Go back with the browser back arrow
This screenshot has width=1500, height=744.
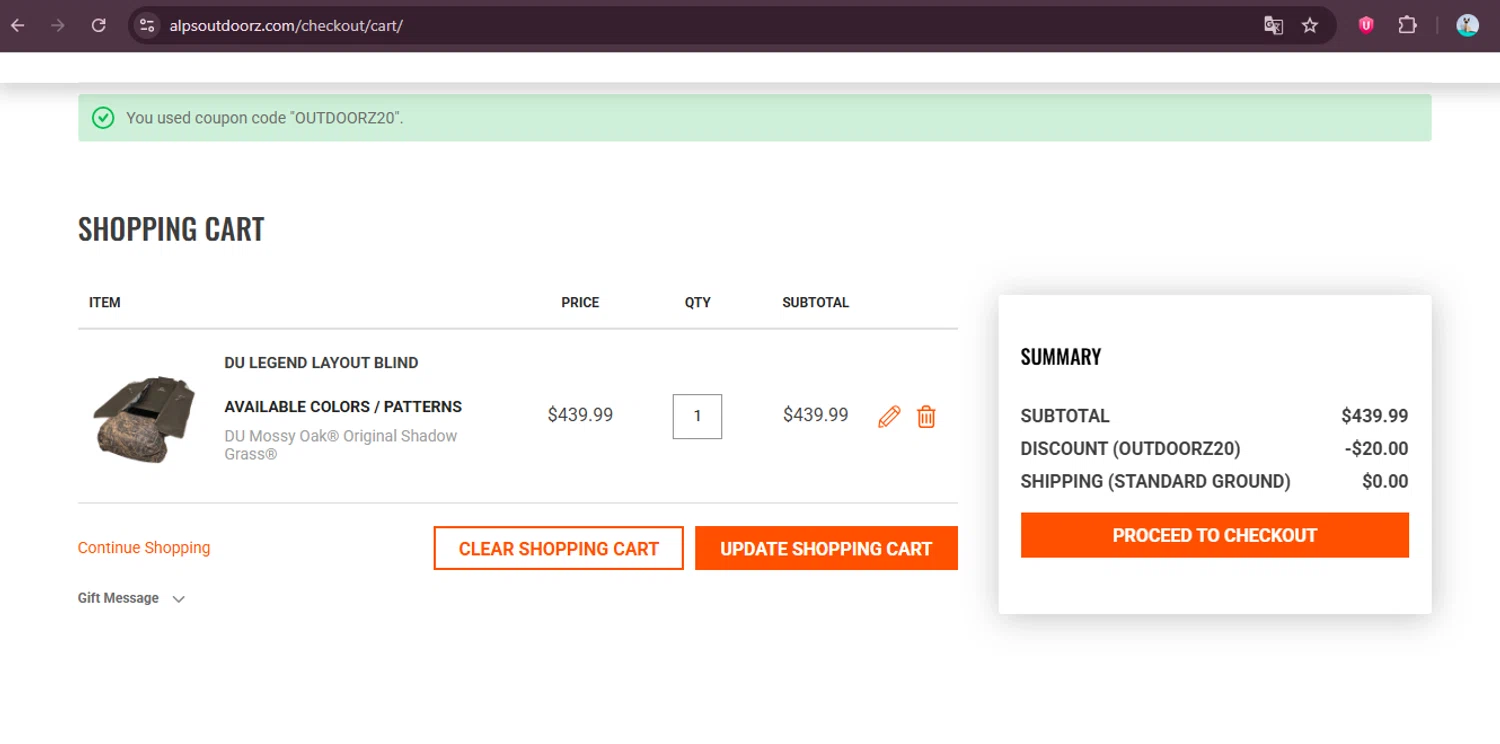(x=18, y=25)
